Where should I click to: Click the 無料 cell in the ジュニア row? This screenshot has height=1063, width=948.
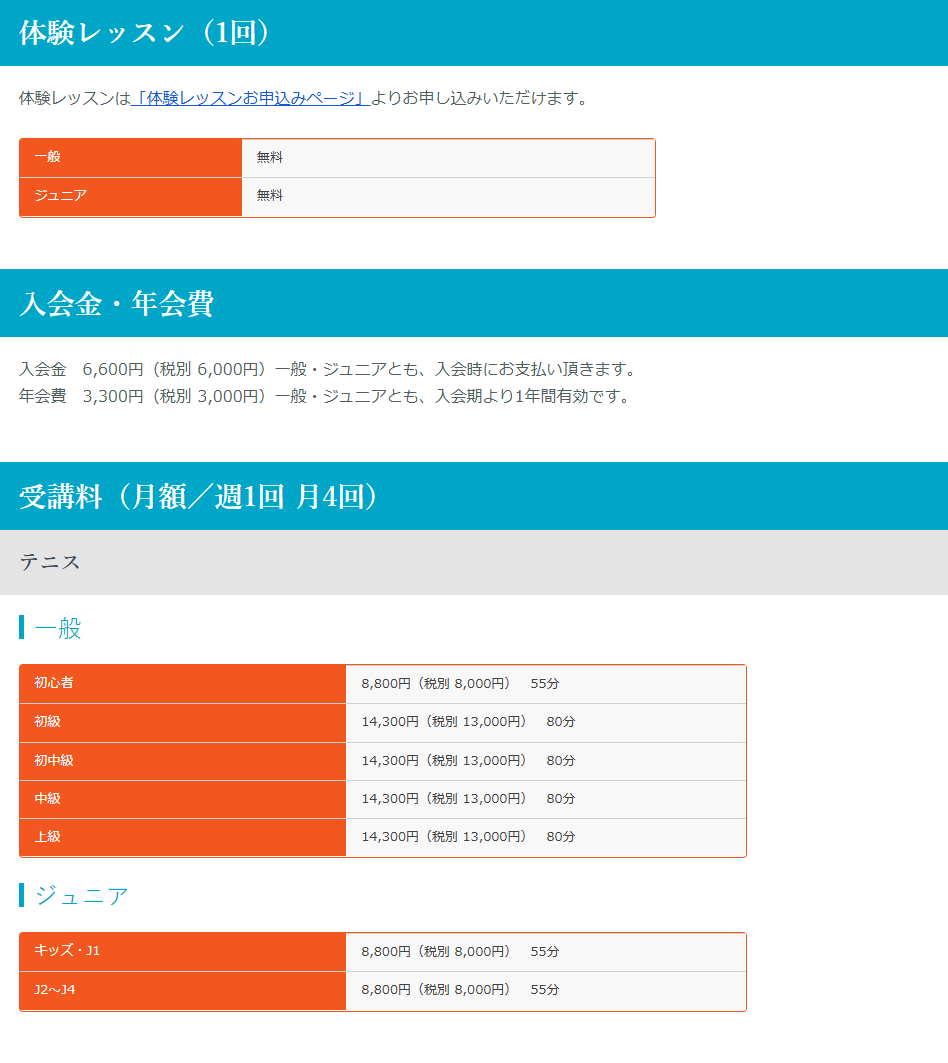point(270,196)
